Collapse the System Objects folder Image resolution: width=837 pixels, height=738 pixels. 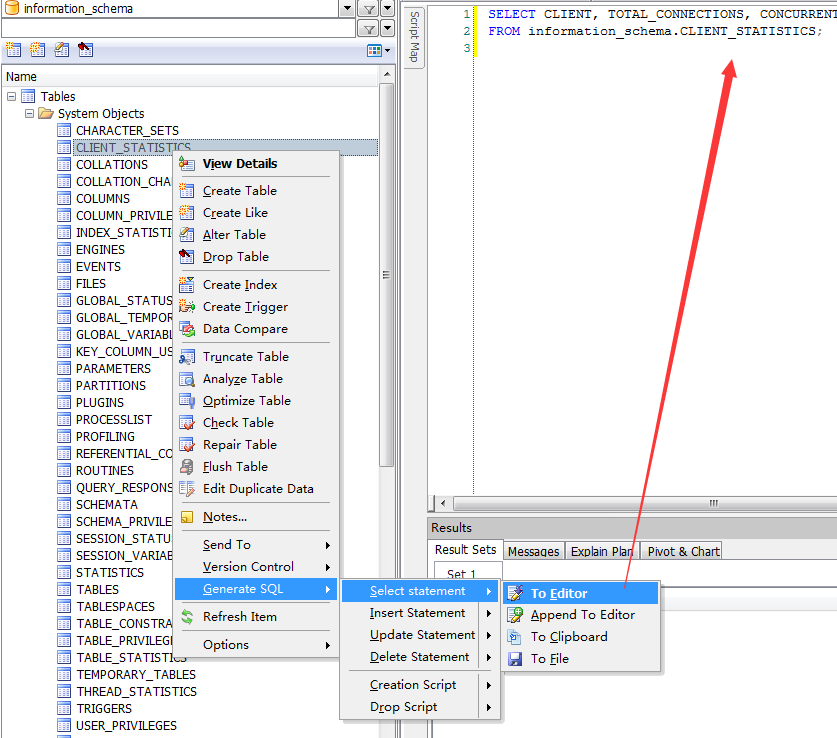29,114
